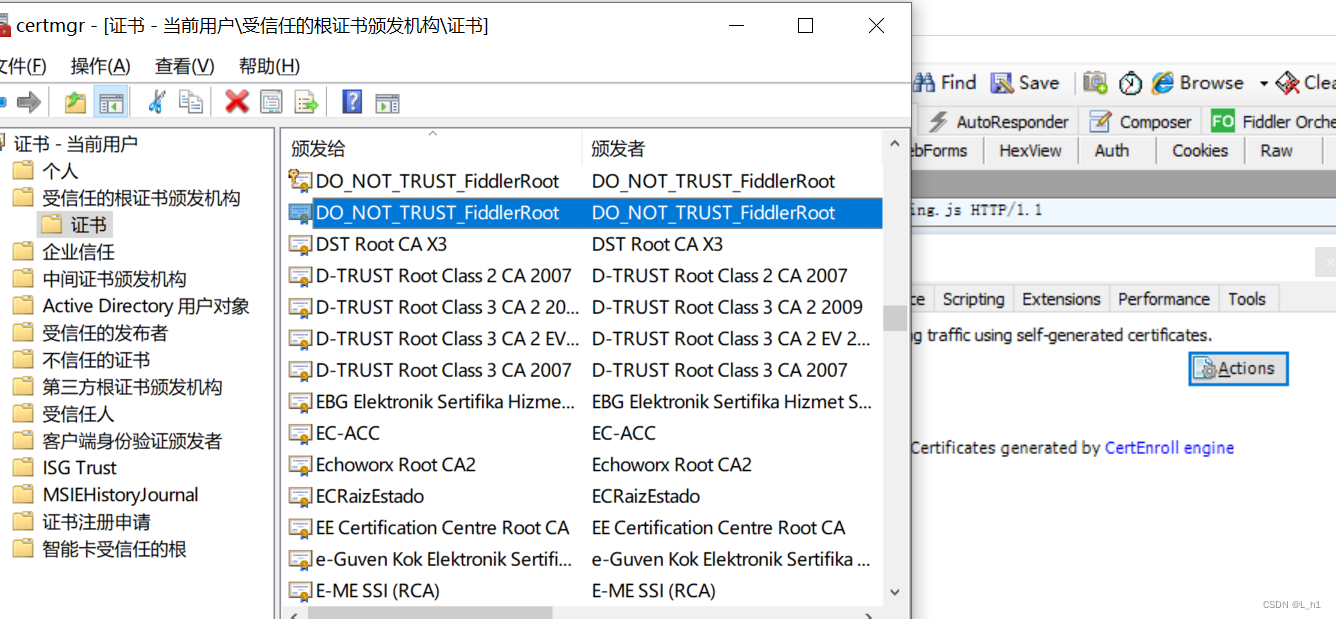Screen dimensions: 1336x619
Task: Select the Active Directory 用户对象 folder
Action: pyautogui.click(x=146, y=306)
